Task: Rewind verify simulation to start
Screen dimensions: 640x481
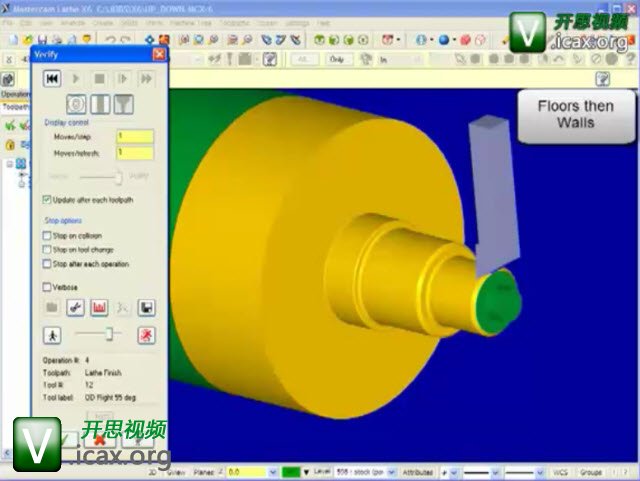Action: point(52,78)
